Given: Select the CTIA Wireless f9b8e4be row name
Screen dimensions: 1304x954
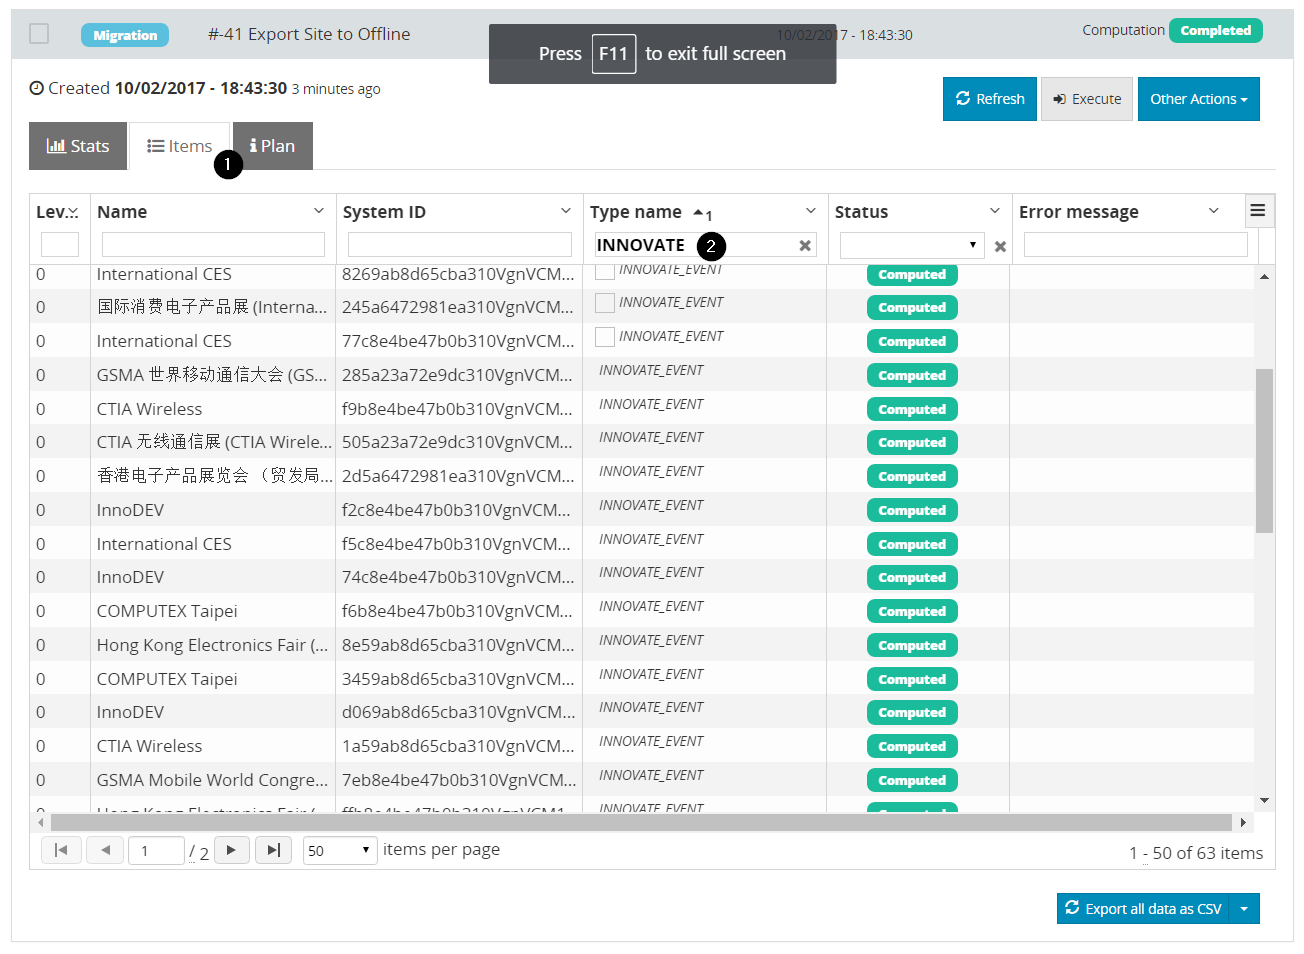Looking at the screenshot, I should 149,409.
